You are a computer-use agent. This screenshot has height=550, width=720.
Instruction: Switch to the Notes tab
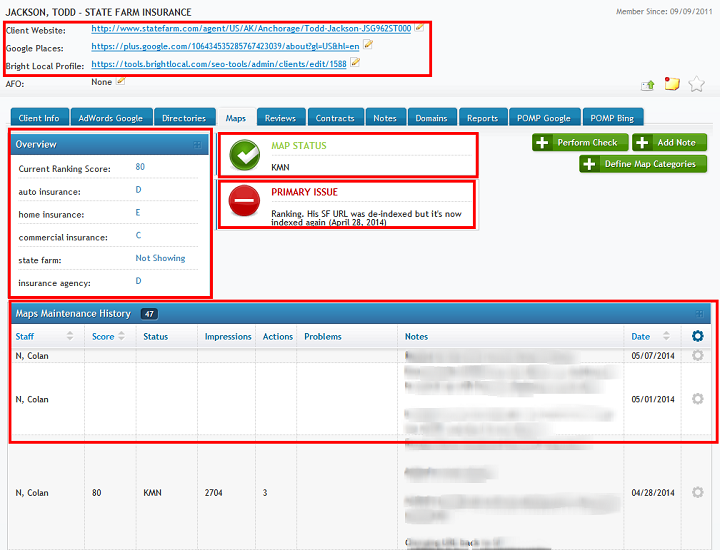(385, 118)
